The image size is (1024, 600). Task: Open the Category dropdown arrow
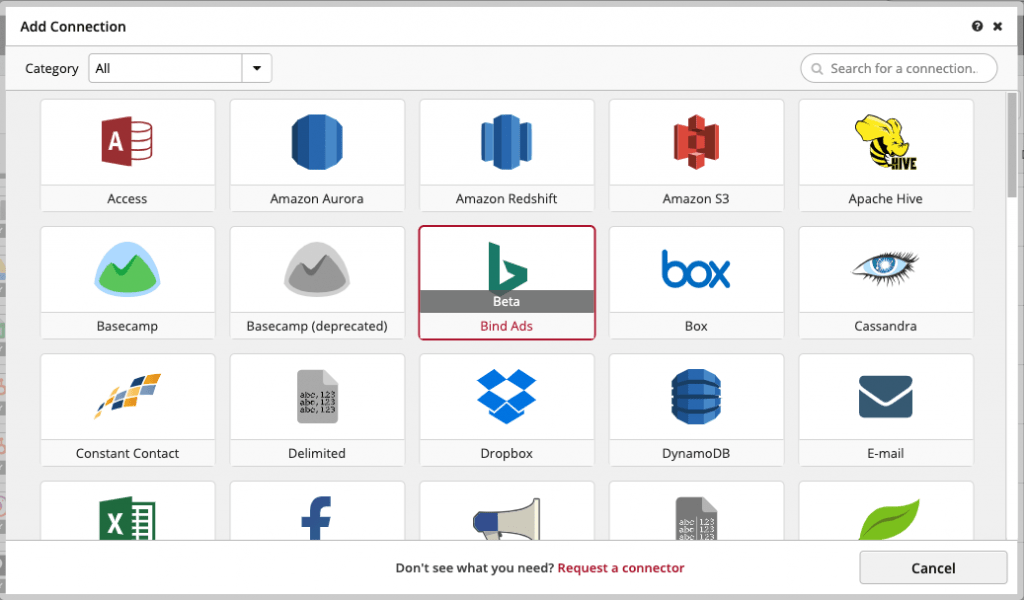tap(257, 68)
